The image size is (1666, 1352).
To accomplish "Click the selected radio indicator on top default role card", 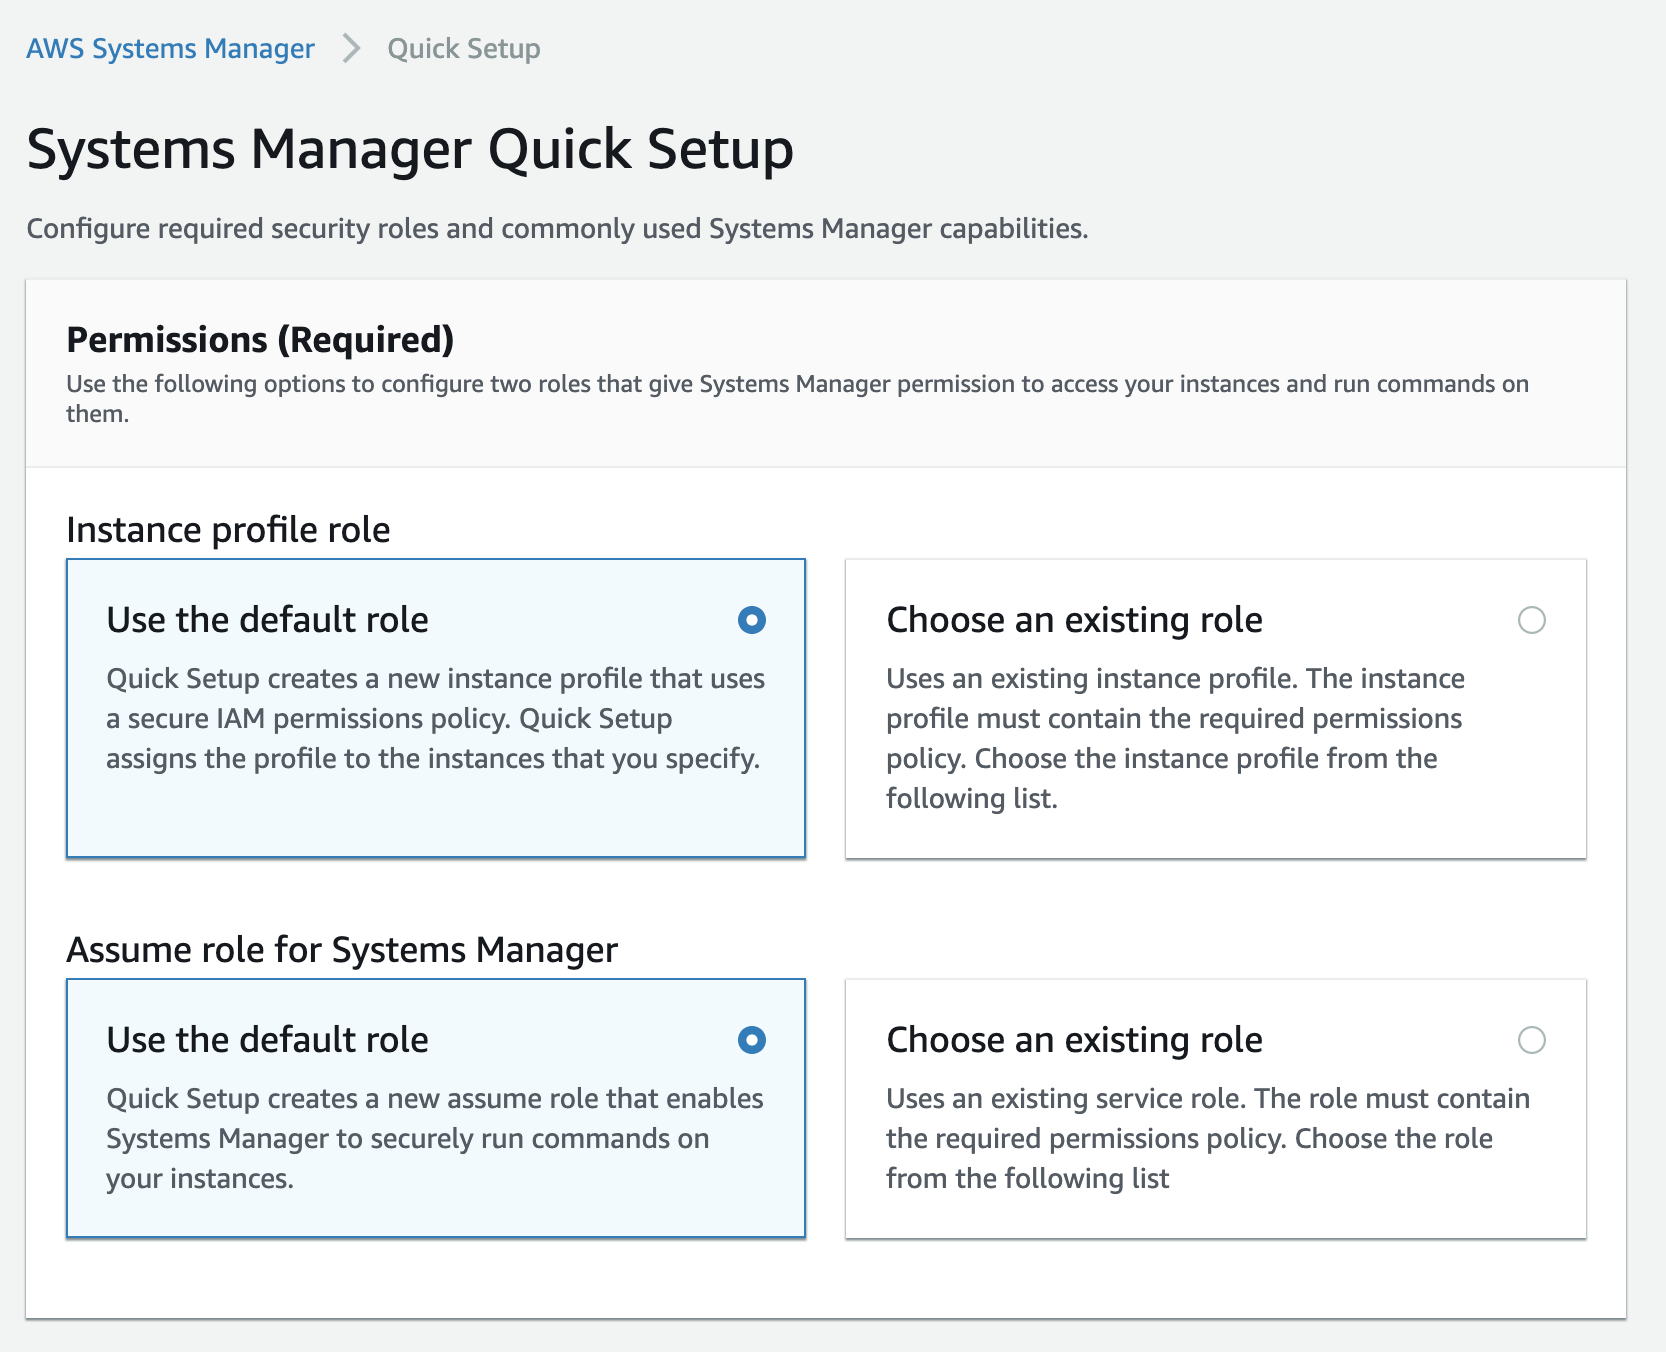I will click(753, 620).
